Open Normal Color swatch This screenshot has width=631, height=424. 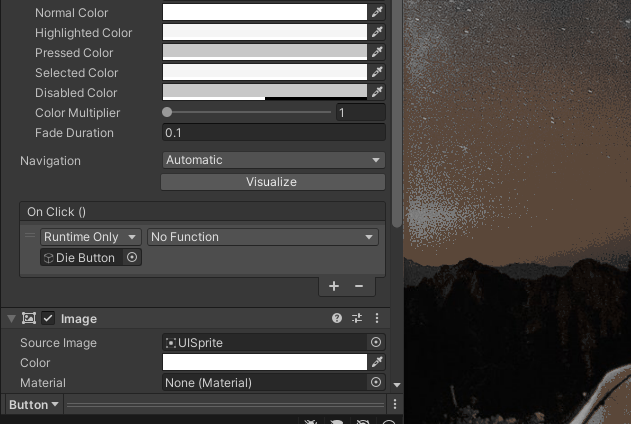pos(265,12)
